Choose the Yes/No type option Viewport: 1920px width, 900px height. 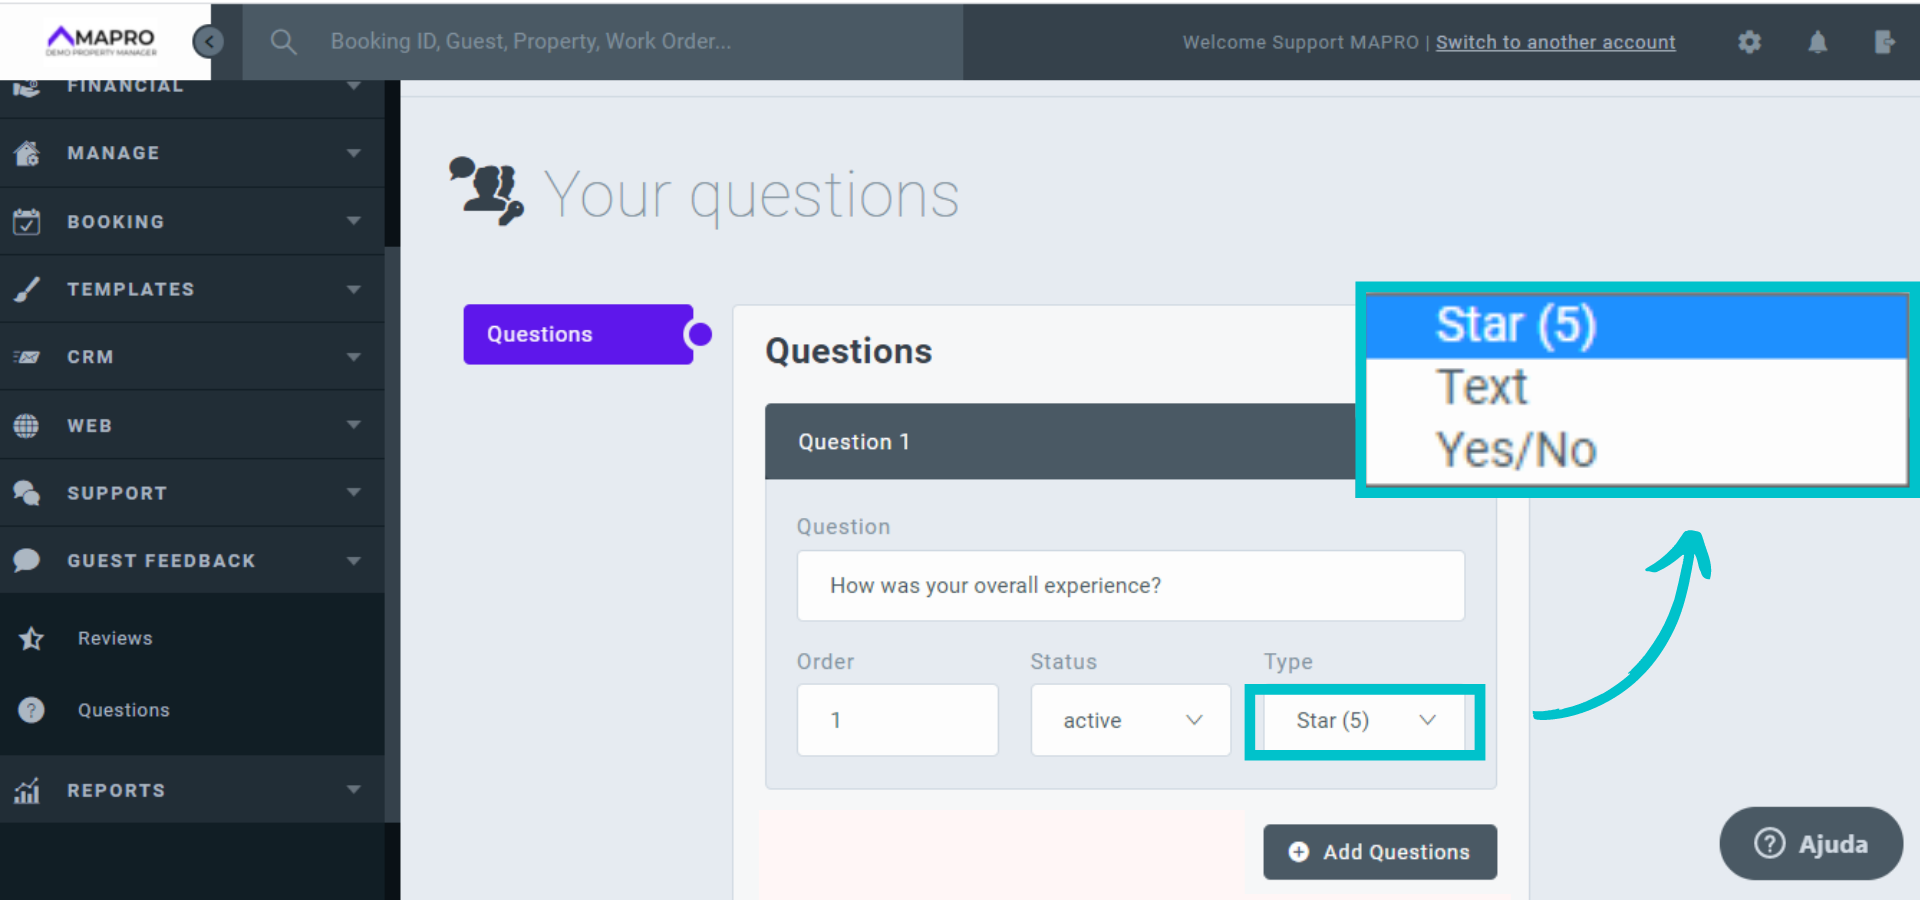click(1515, 451)
